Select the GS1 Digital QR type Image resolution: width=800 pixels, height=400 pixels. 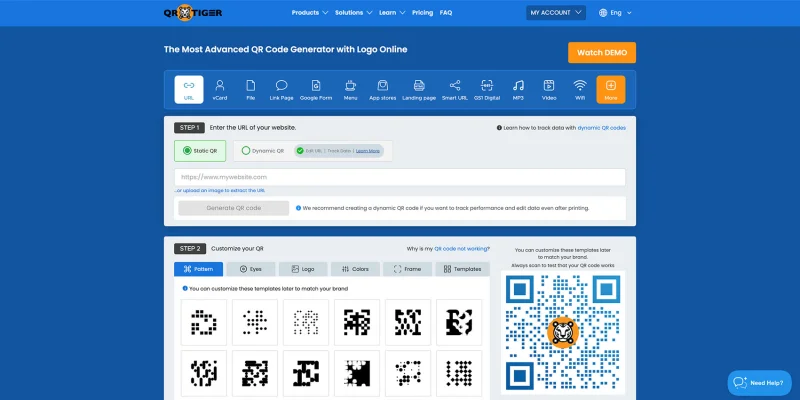(487, 90)
